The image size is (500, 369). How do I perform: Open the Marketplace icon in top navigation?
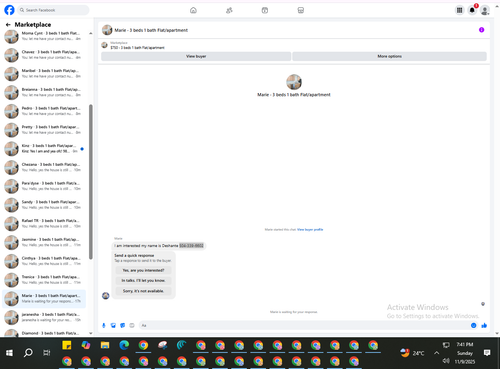point(301,10)
